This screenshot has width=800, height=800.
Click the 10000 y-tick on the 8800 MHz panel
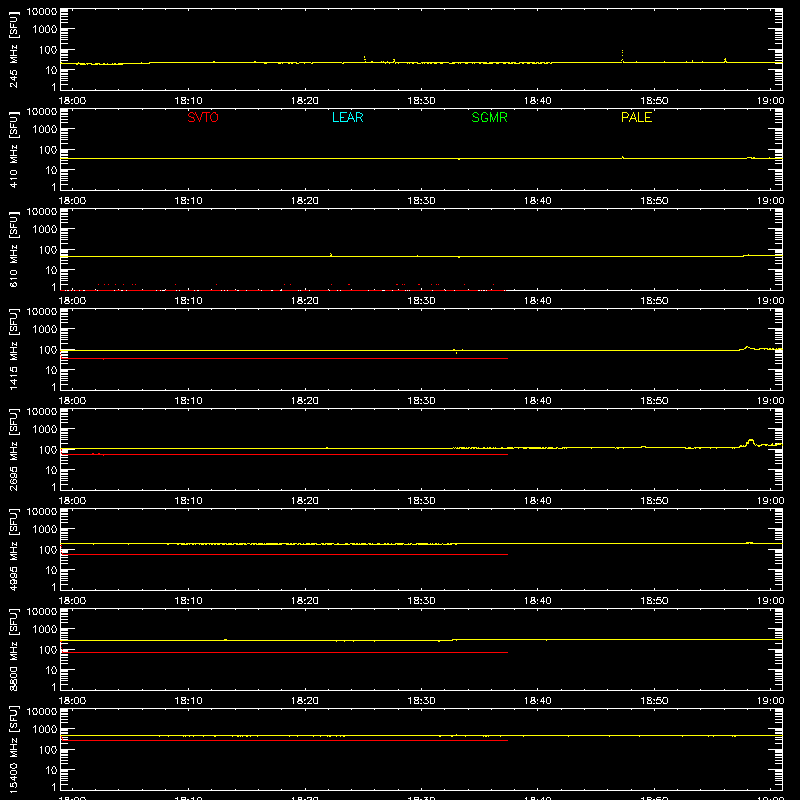click(42, 612)
